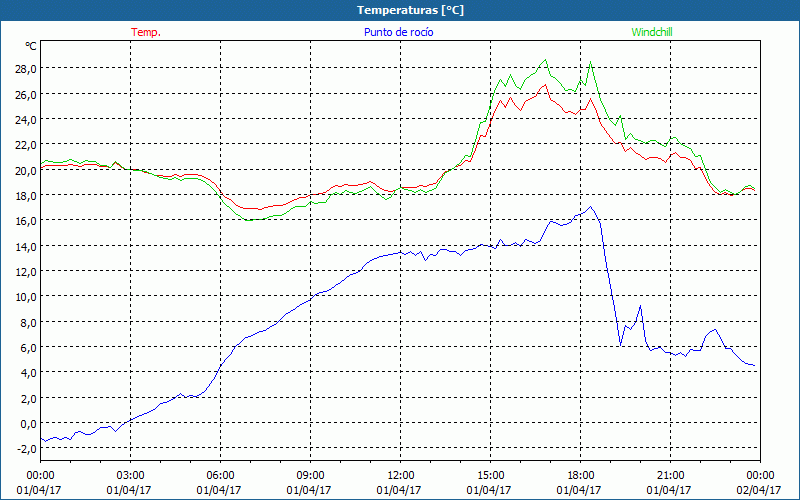Click the 21:00 time axis label
800x500 pixels.
(x=670, y=476)
